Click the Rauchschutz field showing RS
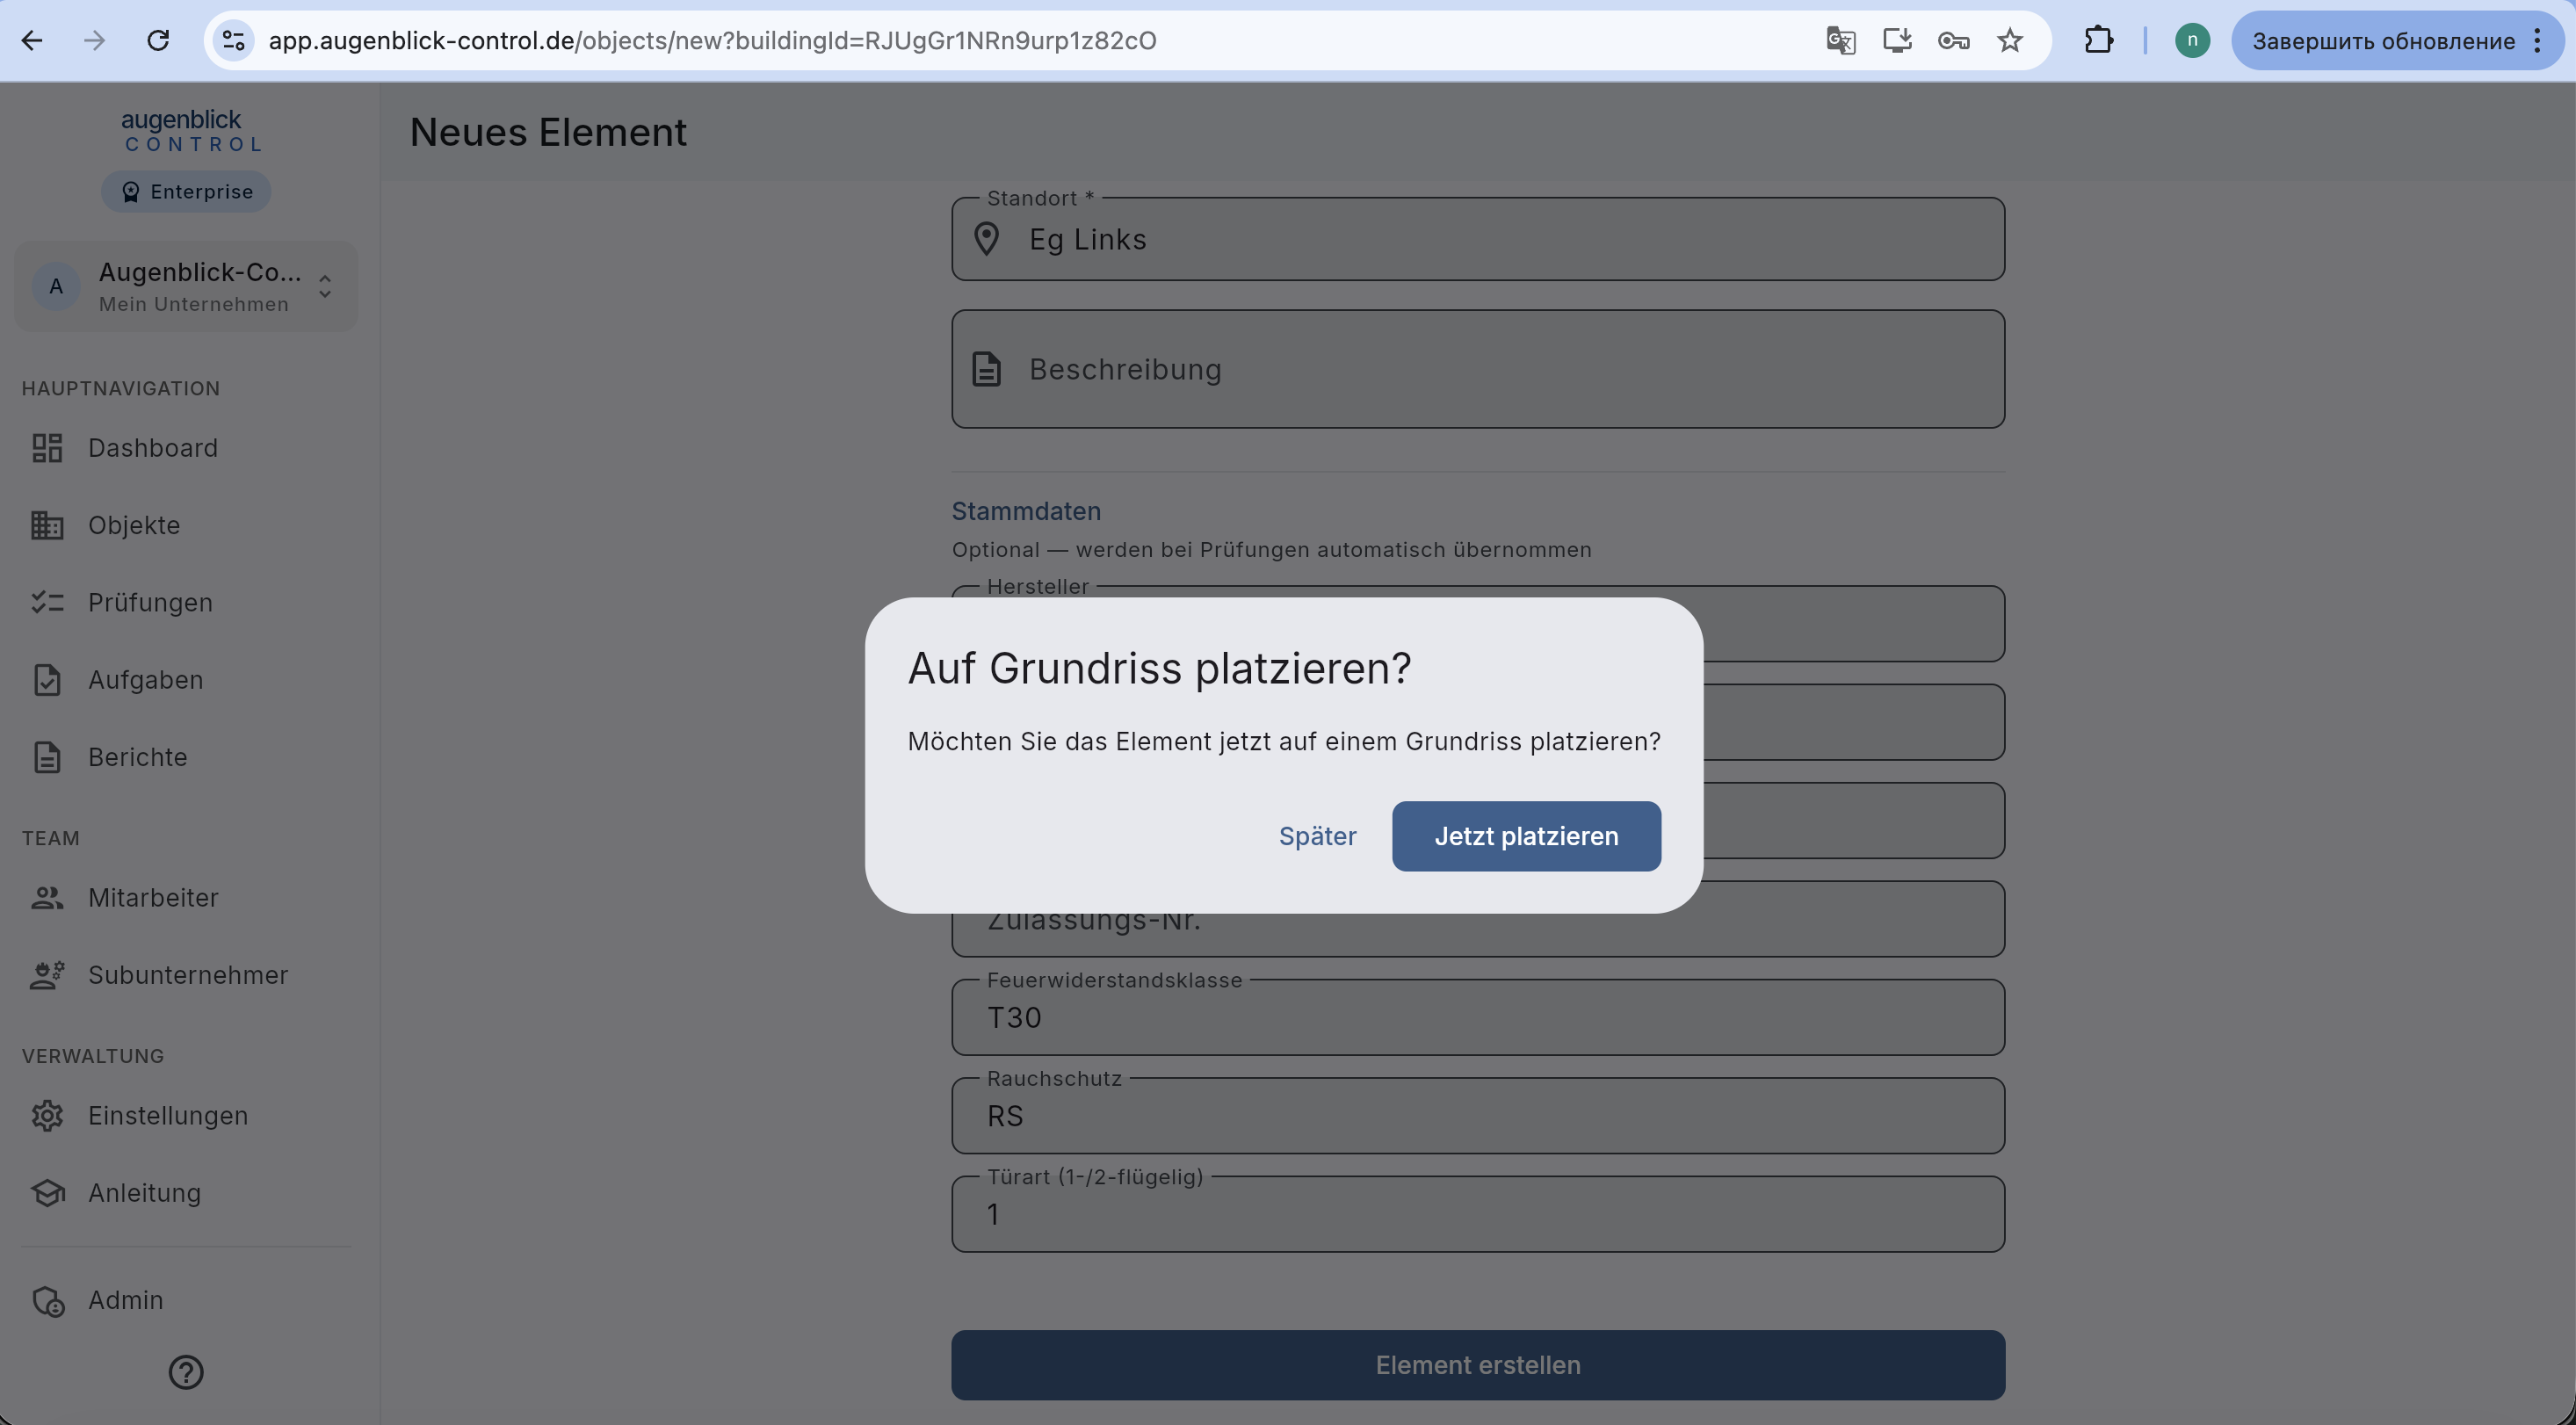Viewport: 2576px width, 1425px height. click(x=1478, y=1115)
